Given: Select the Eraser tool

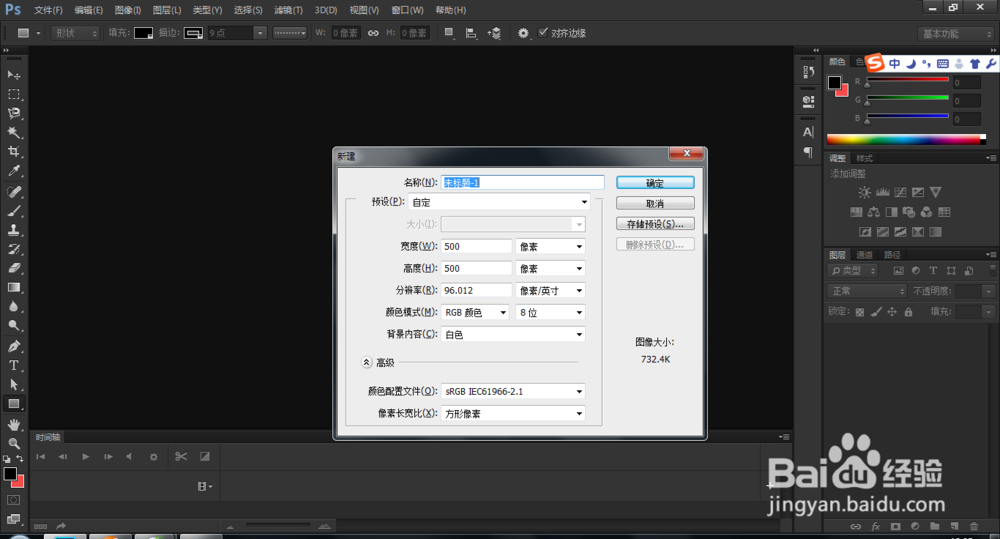Looking at the screenshot, I should 13,269.
